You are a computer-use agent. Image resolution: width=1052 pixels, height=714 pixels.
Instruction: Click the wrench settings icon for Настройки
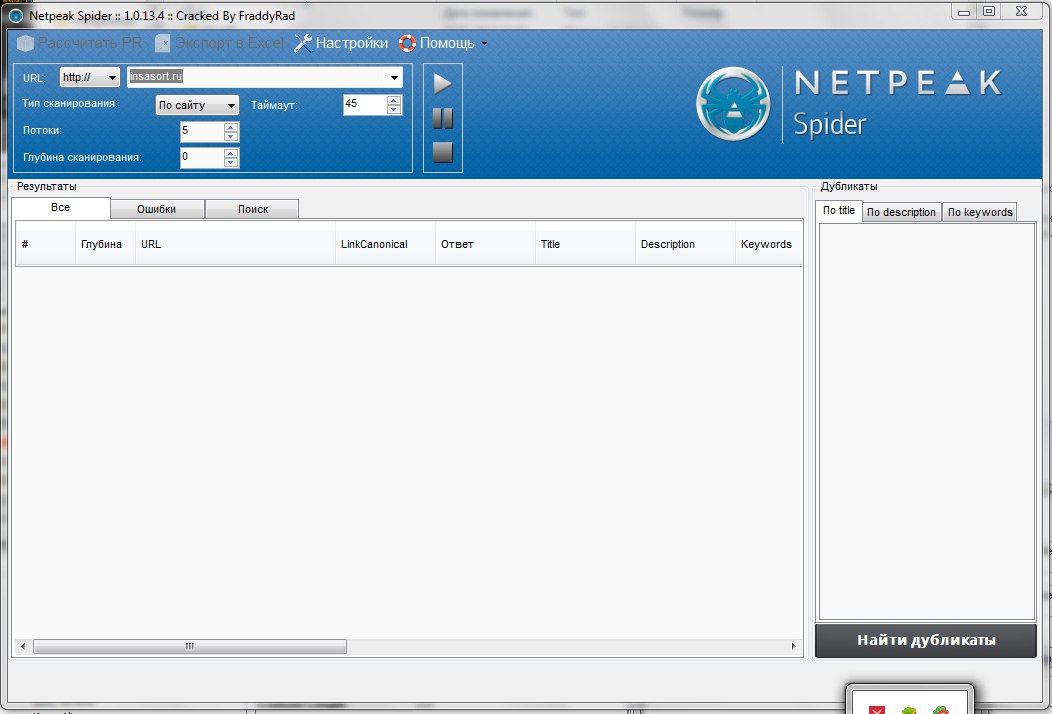303,43
